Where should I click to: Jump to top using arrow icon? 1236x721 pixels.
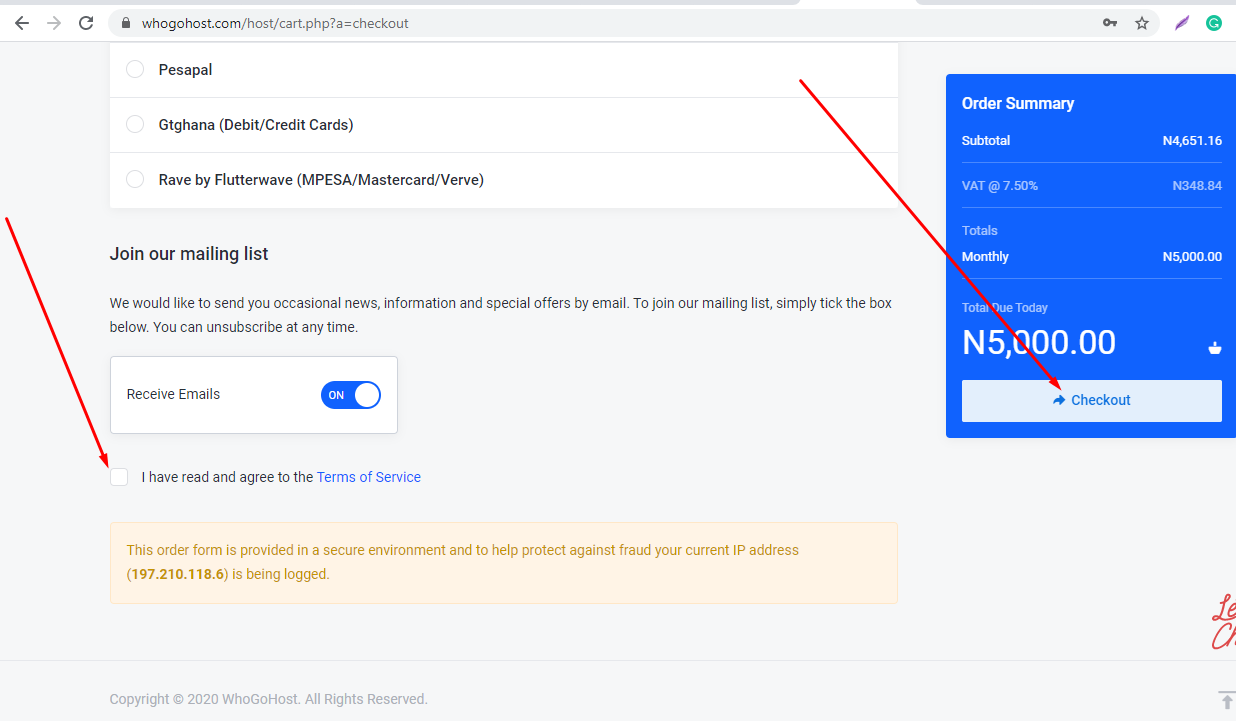click(x=1227, y=700)
